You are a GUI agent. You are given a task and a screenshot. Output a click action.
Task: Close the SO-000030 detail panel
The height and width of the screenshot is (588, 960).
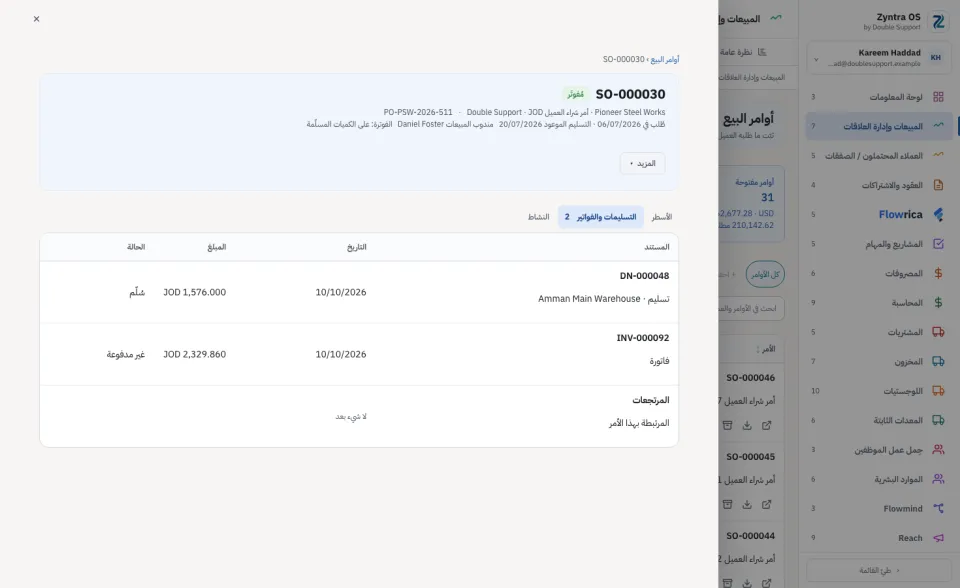[x=36, y=19]
